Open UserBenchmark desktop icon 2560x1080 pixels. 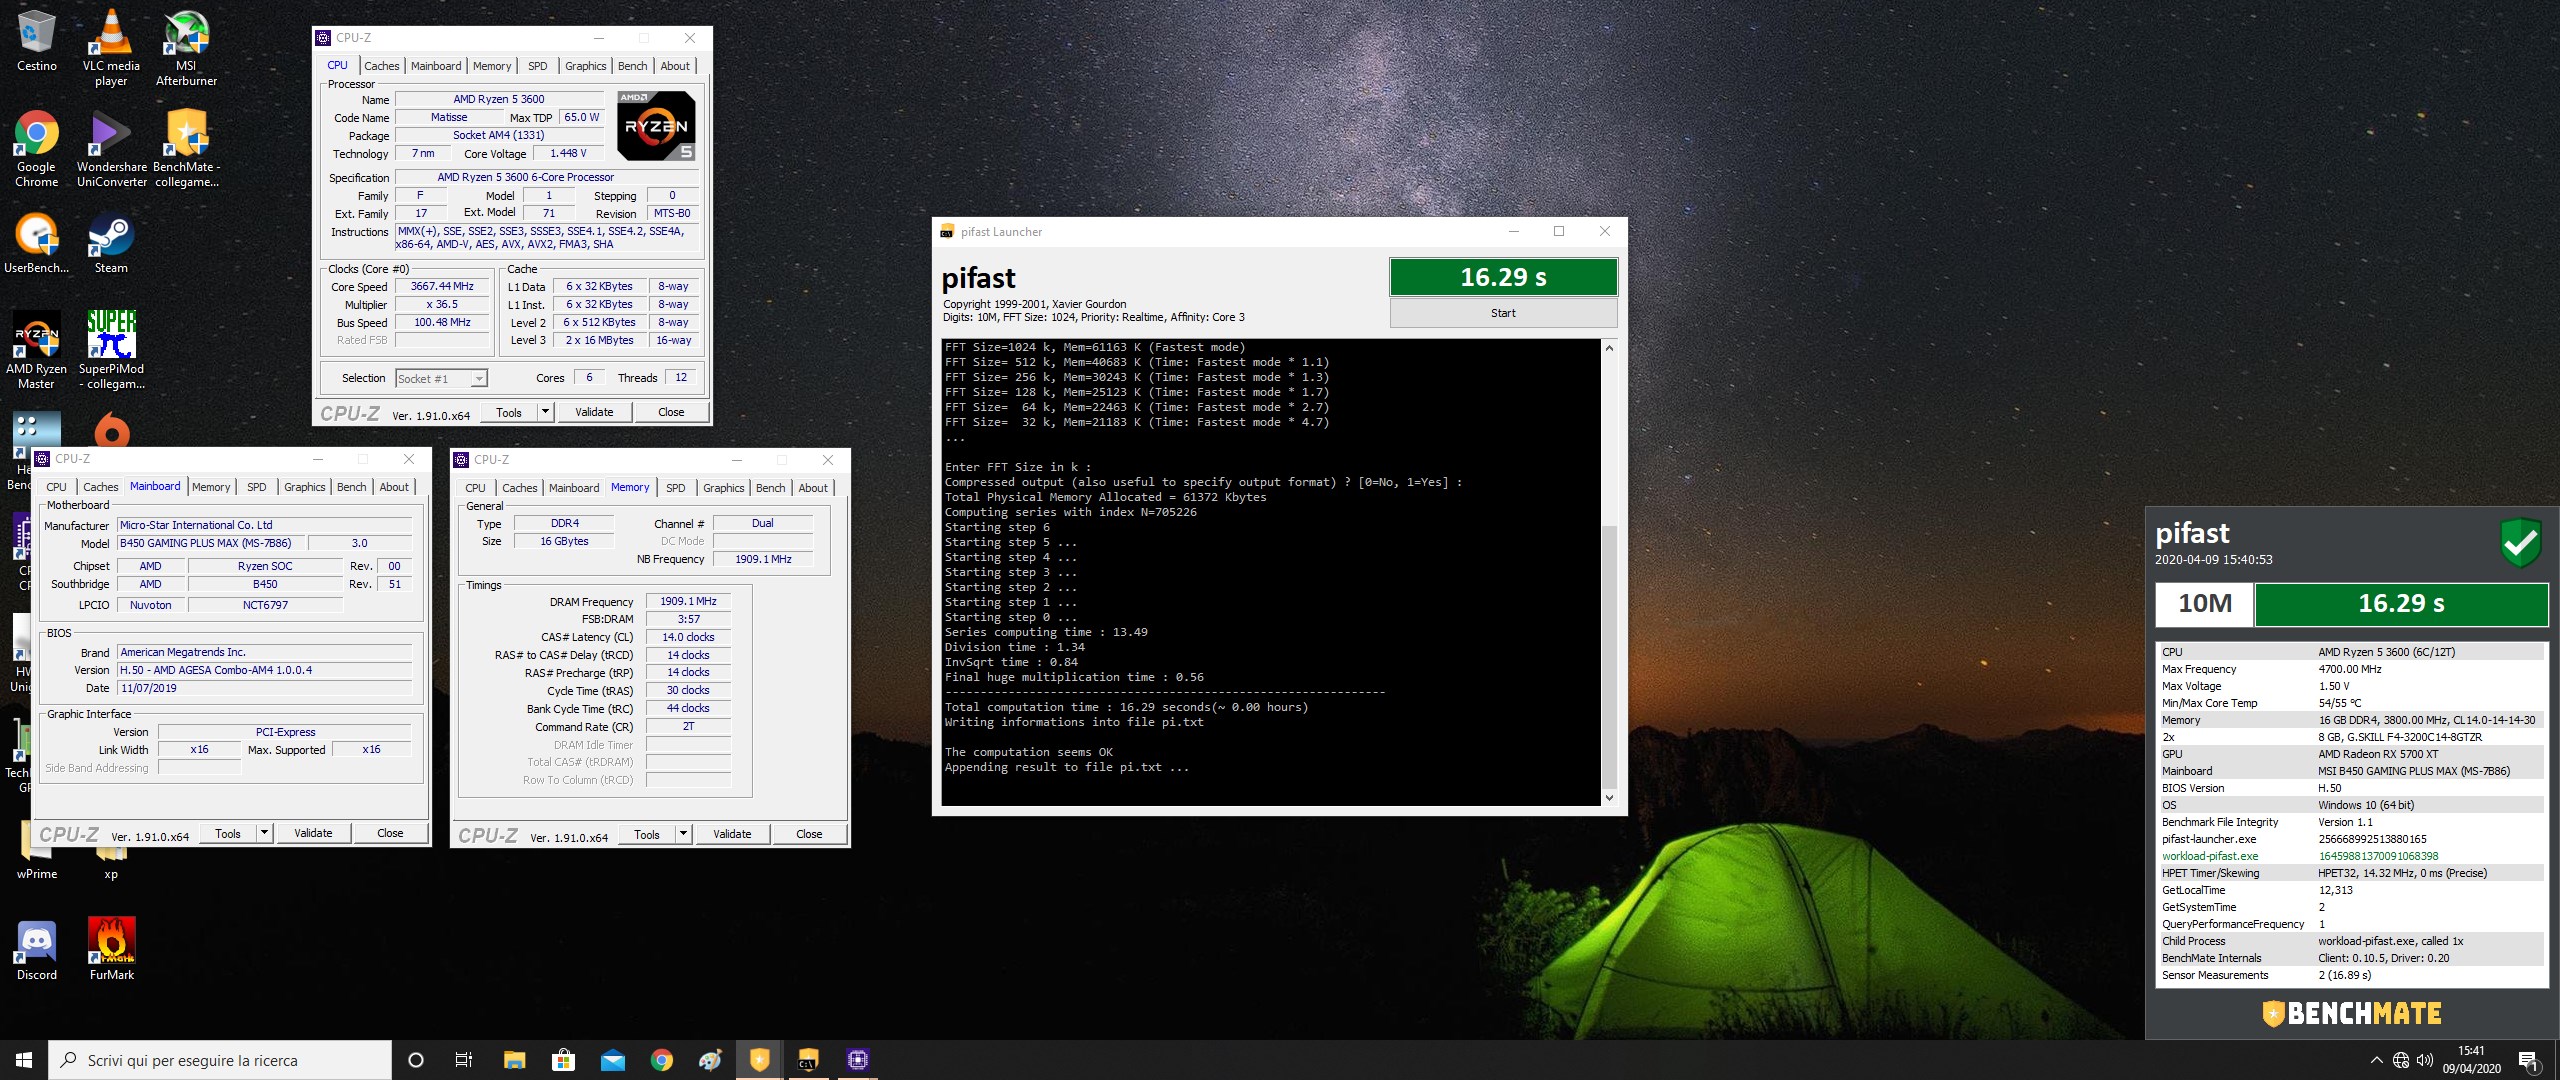click(x=36, y=242)
